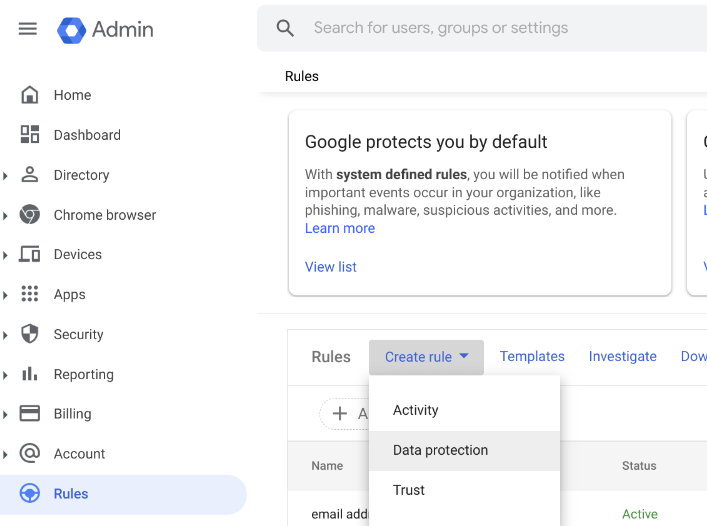Open Home in the sidebar

point(72,95)
